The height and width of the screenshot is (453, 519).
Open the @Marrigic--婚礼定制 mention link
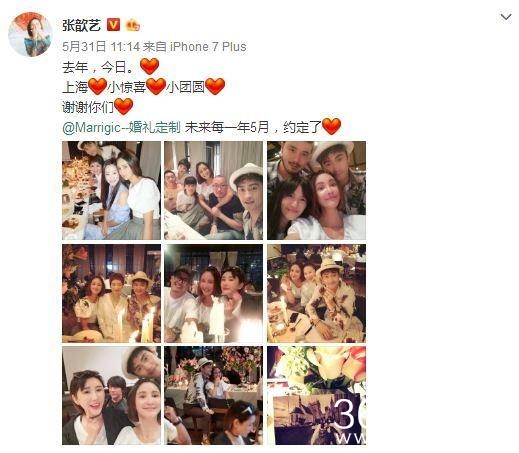(x=122, y=127)
